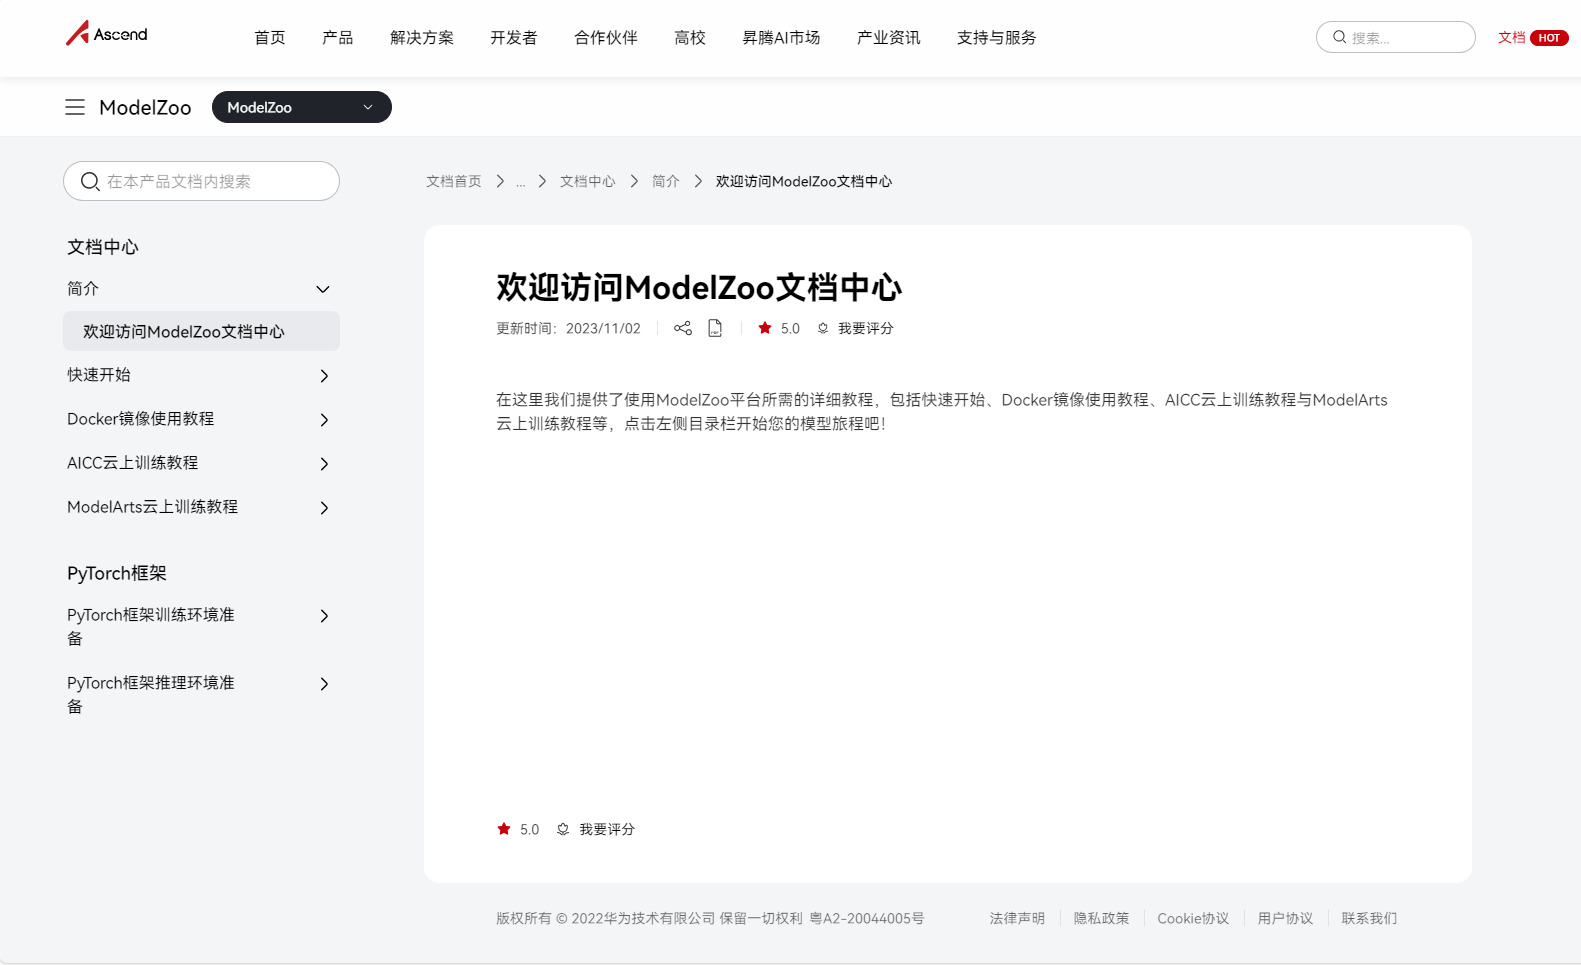Click the 文档 HOT link
1581x965 pixels.
coord(1533,37)
